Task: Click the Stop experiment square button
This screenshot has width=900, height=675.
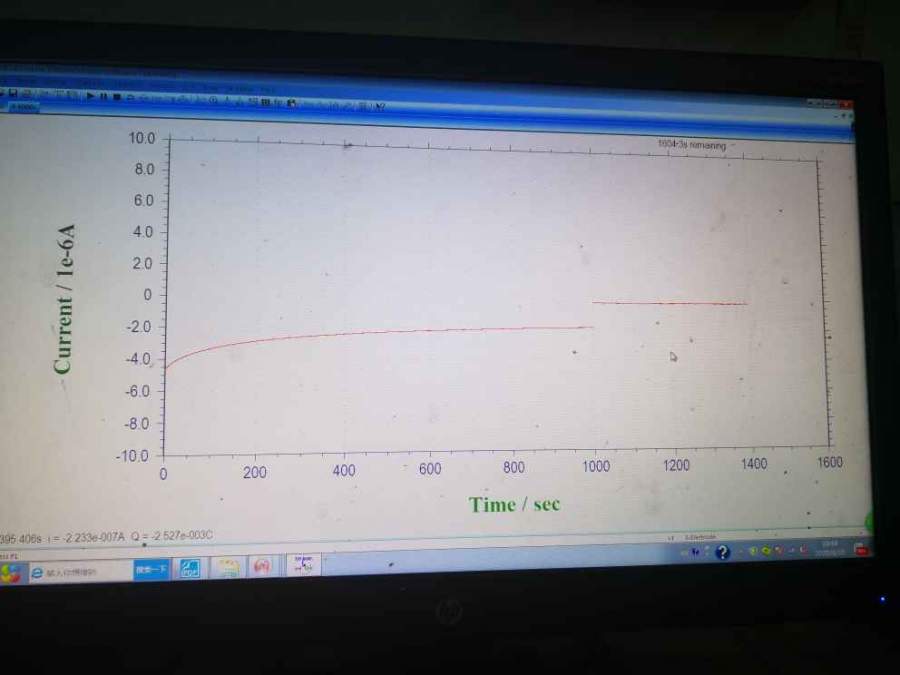Action: coord(117,97)
